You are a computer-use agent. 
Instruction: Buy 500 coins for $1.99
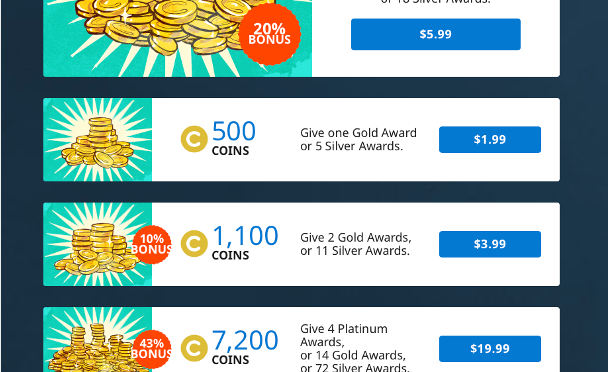pyautogui.click(x=490, y=139)
